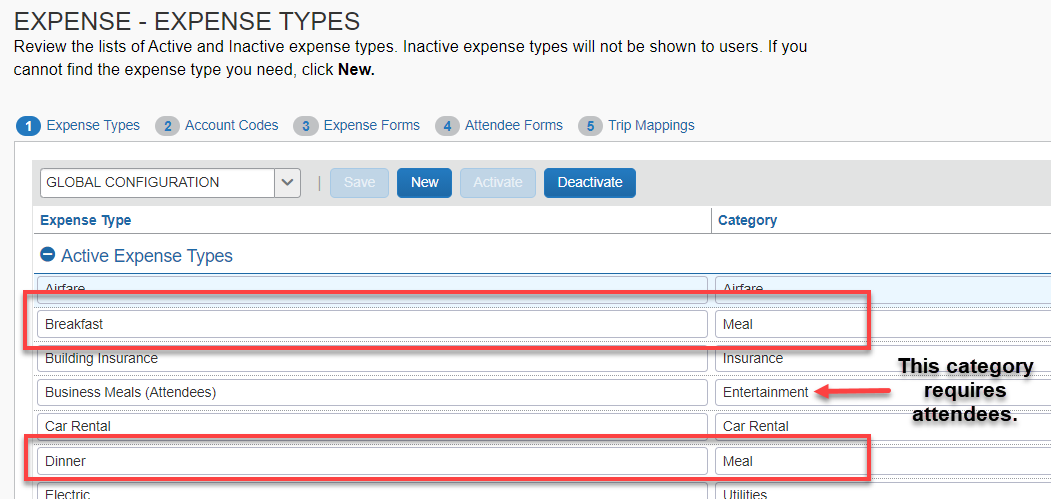
Task: Click the Business Meals (Attendees) field
Action: [372, 392]
